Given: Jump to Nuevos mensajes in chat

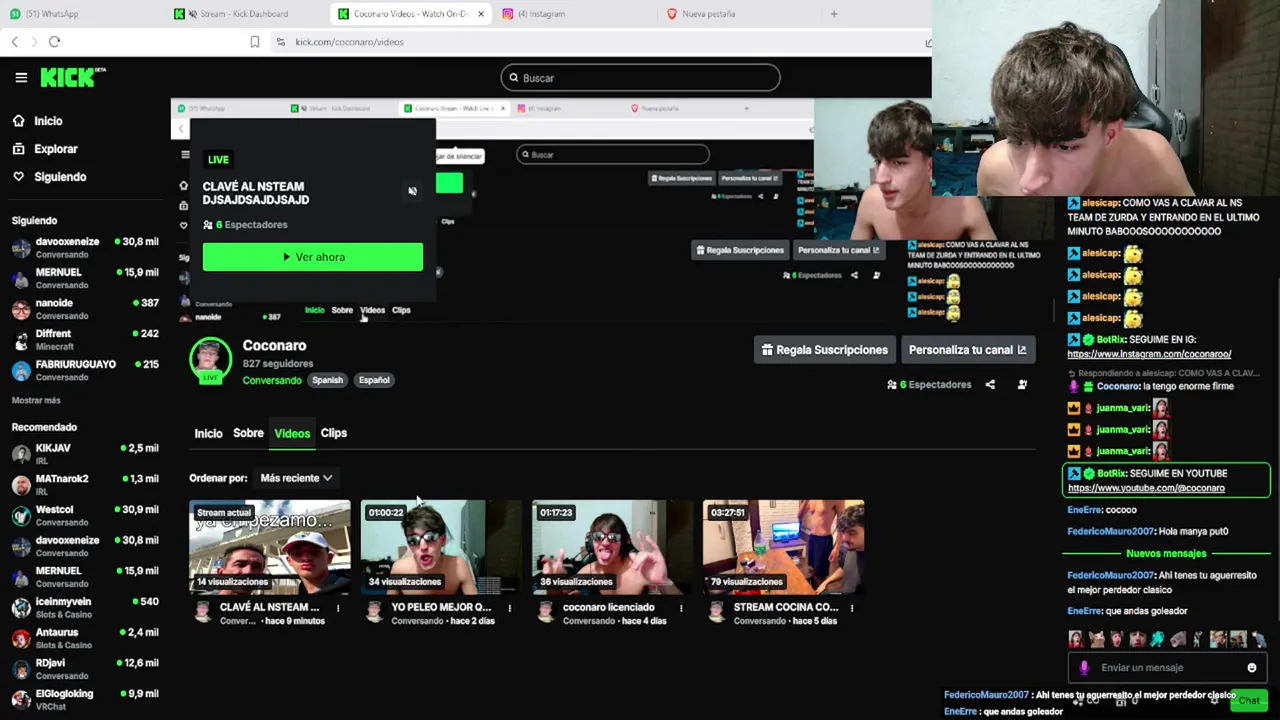Looking at the screenshot, I should click(1166, 553).
